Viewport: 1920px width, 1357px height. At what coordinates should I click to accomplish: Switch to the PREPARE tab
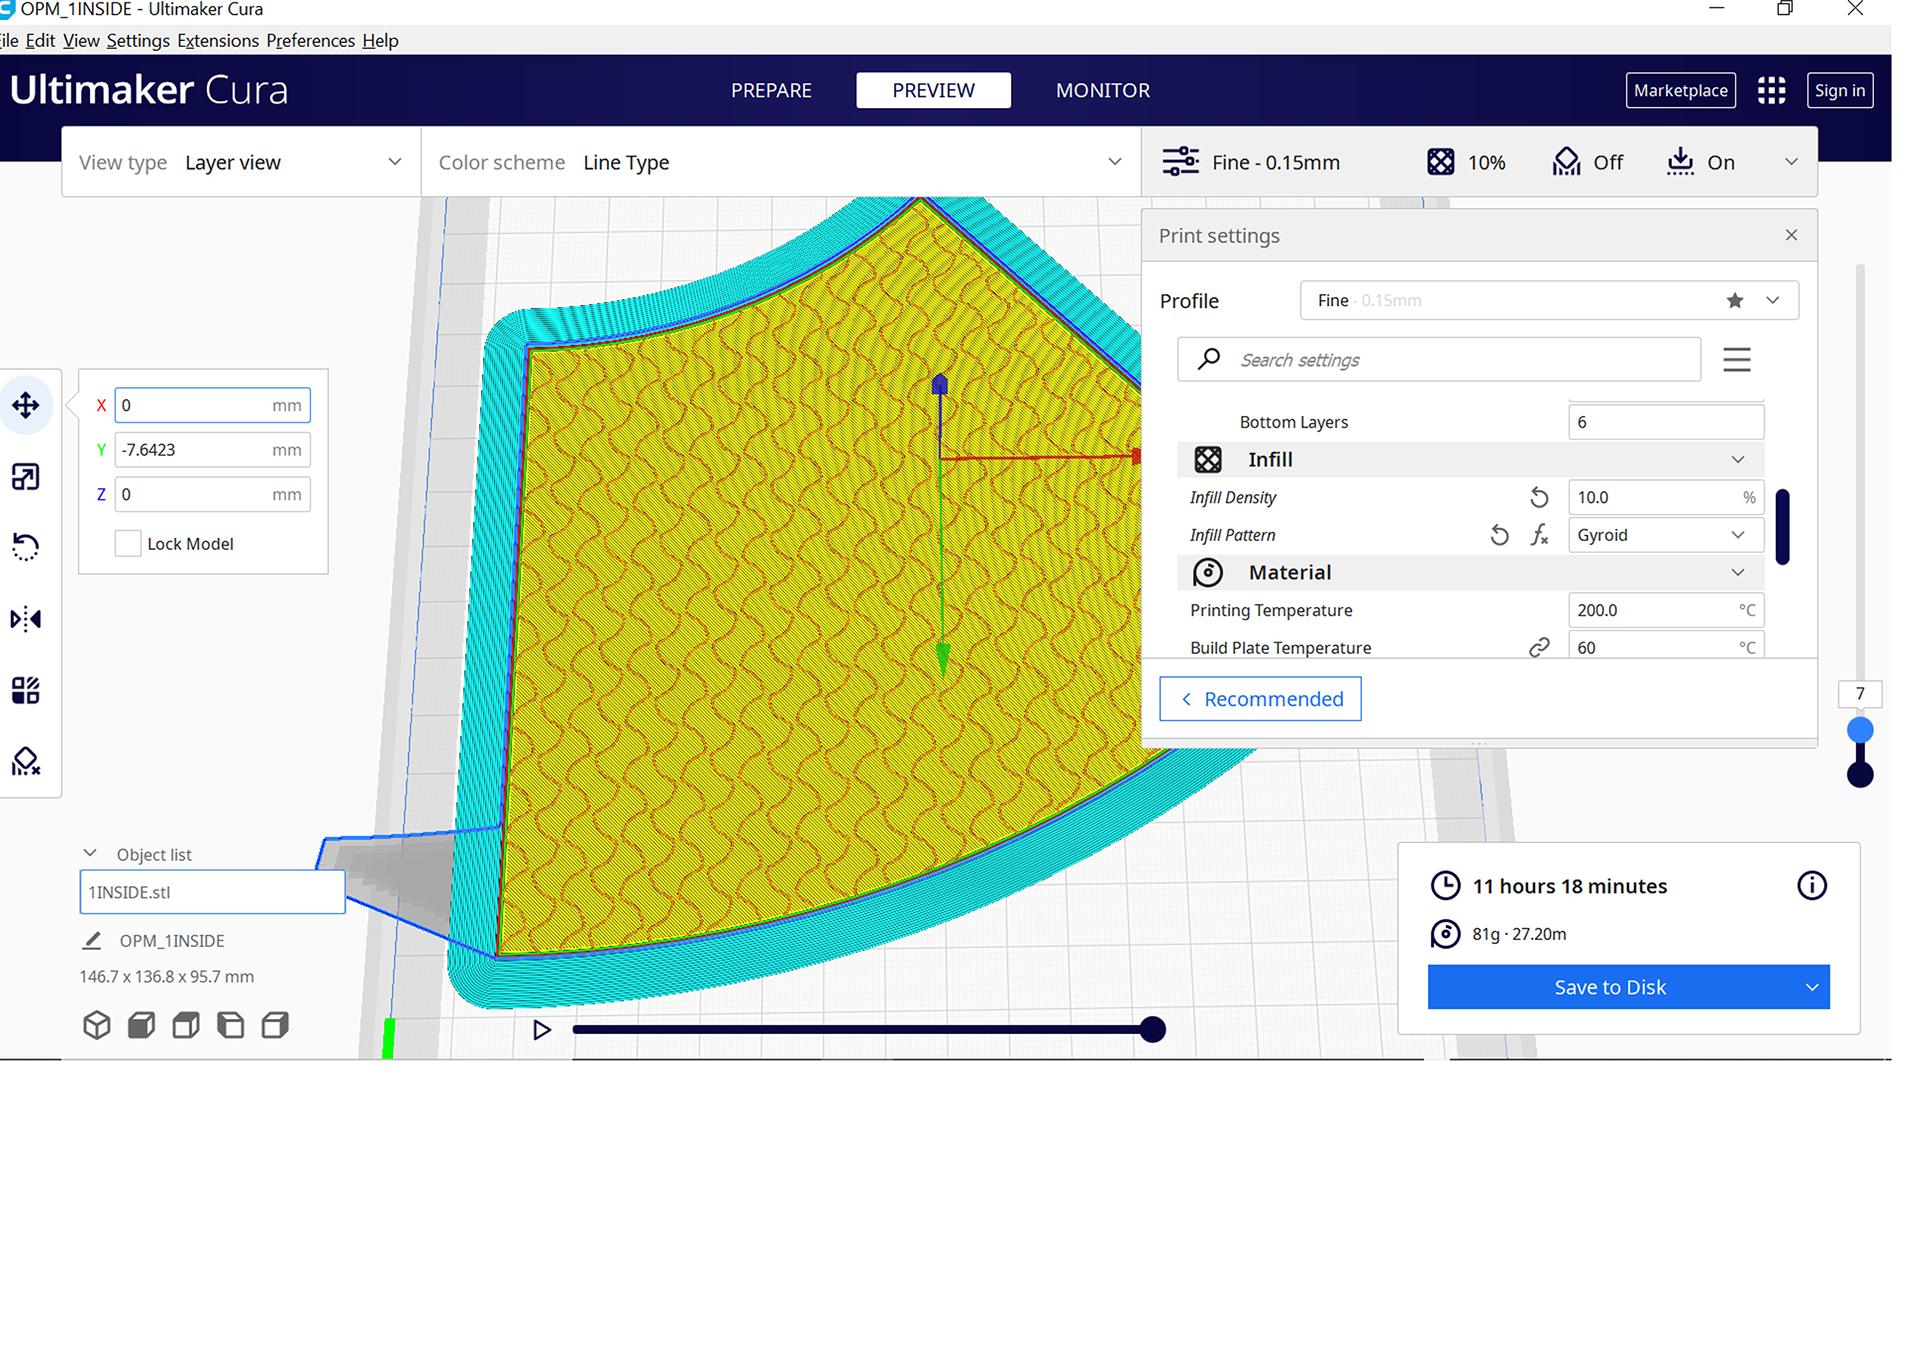tap(771, 90)
